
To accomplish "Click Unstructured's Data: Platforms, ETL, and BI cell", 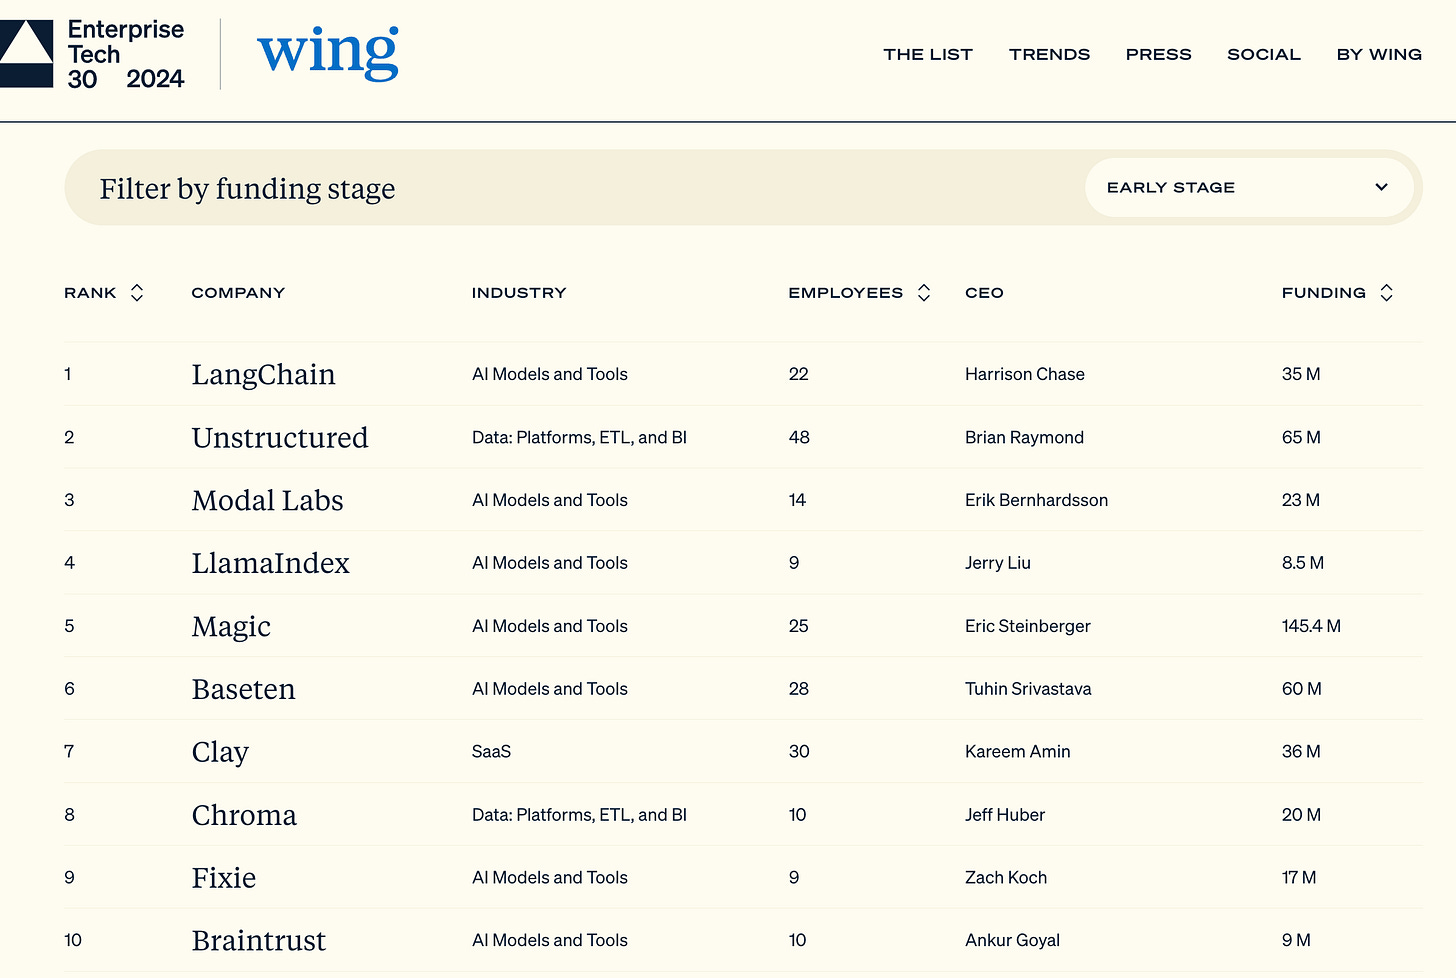I will (579, 437).
